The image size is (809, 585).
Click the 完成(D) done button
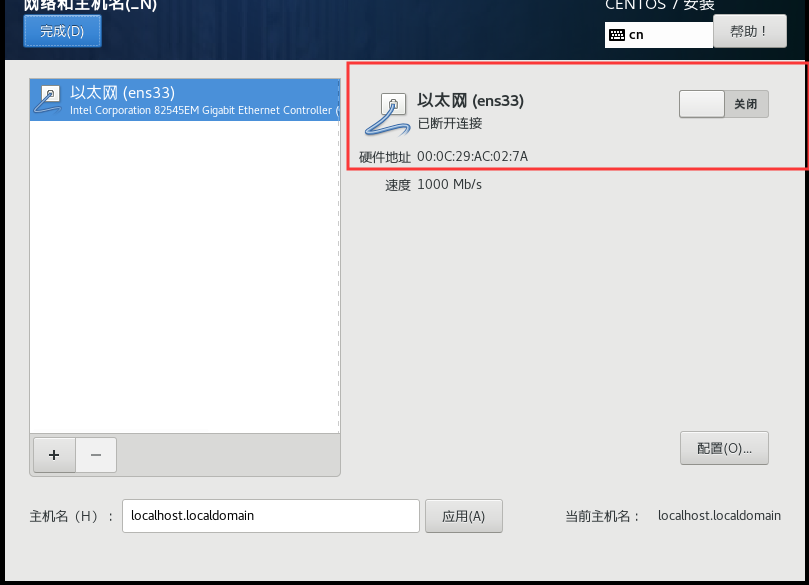click(62, 31)
